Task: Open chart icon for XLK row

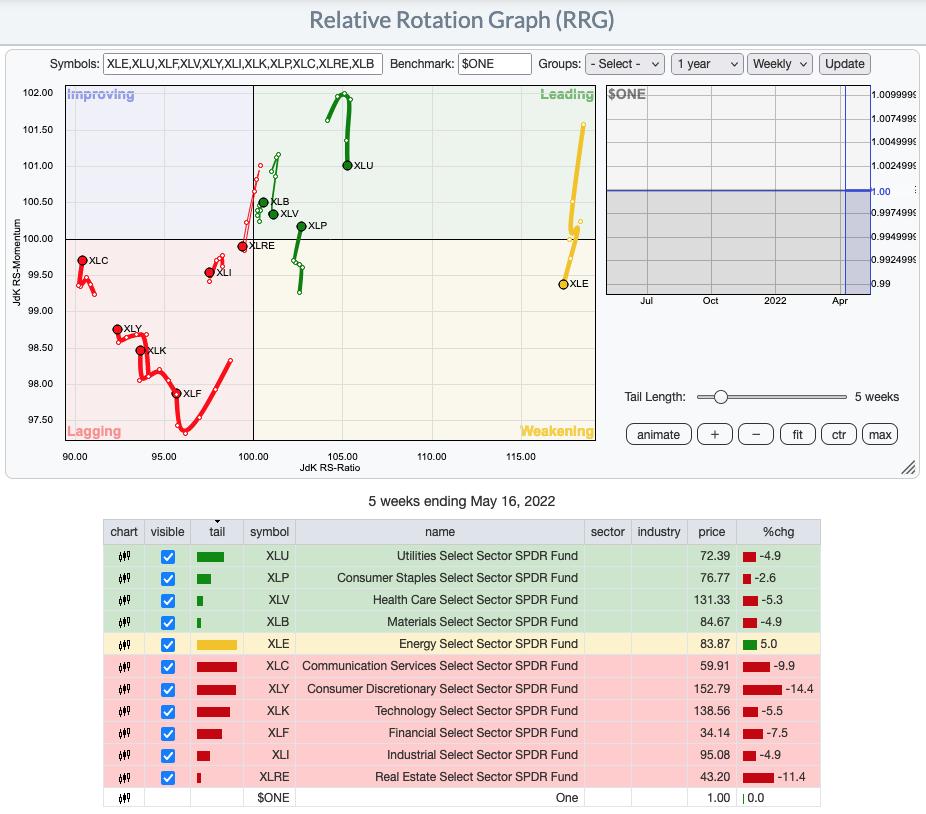Action: coord(124,711)
